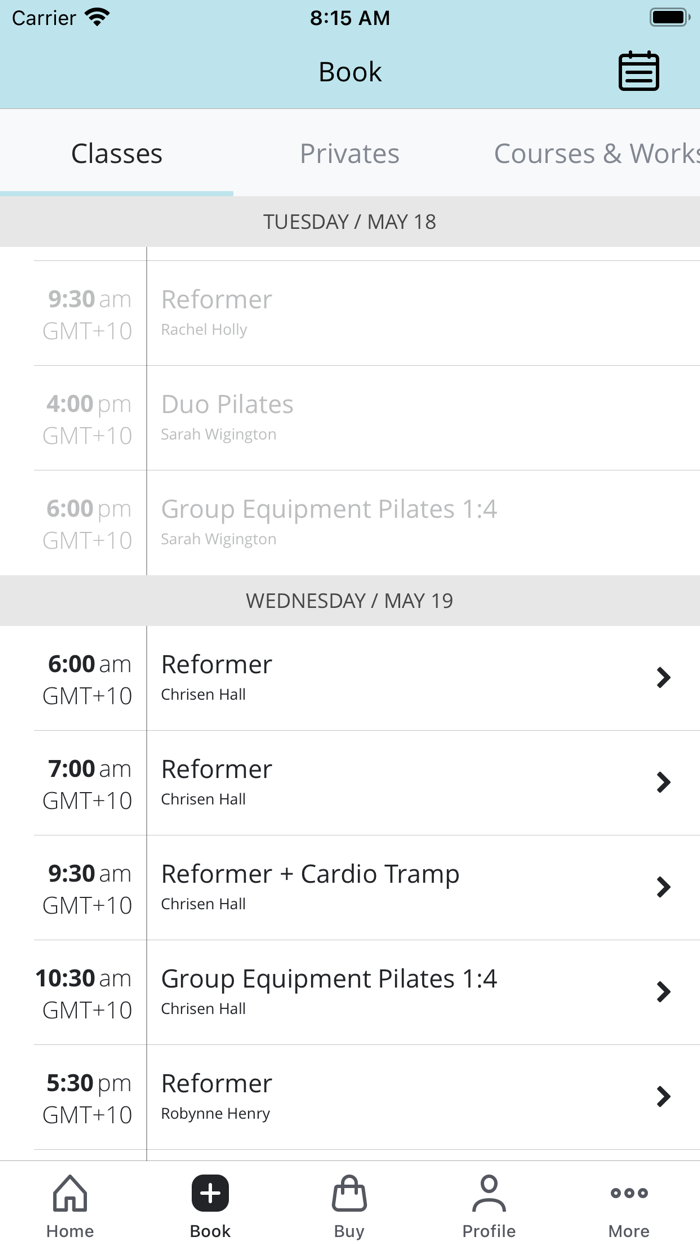Switch to the Privates tab

point(349,153)
